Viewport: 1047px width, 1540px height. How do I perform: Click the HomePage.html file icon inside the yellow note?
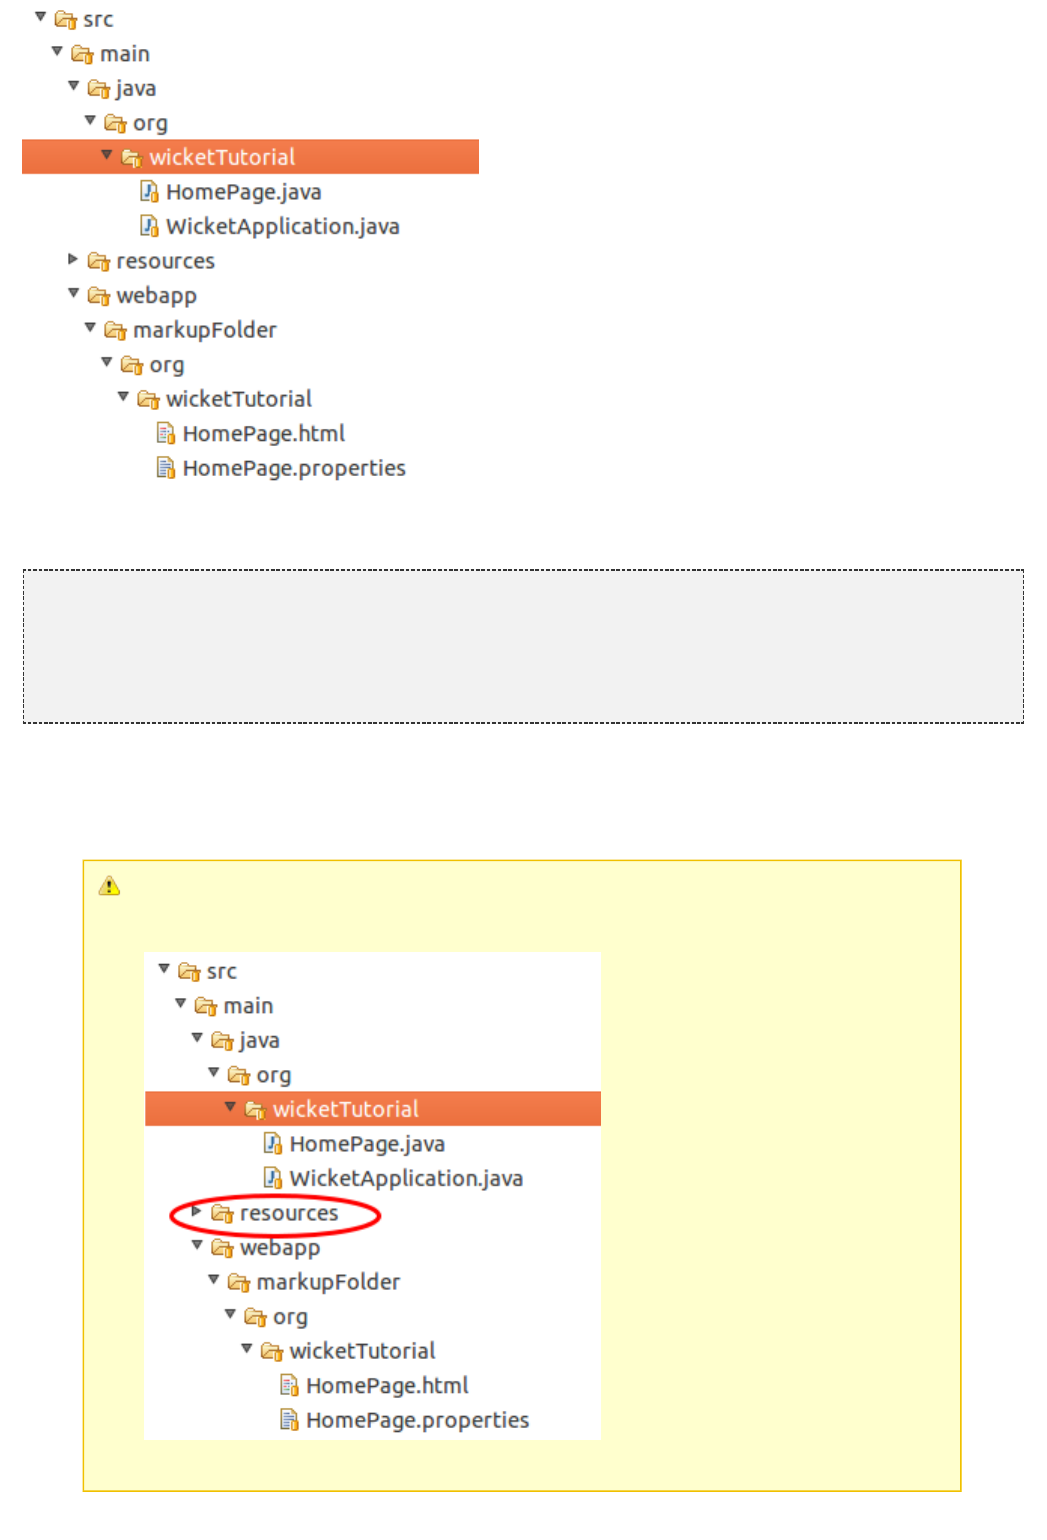pyautogui.click(x=290, y=1386)
